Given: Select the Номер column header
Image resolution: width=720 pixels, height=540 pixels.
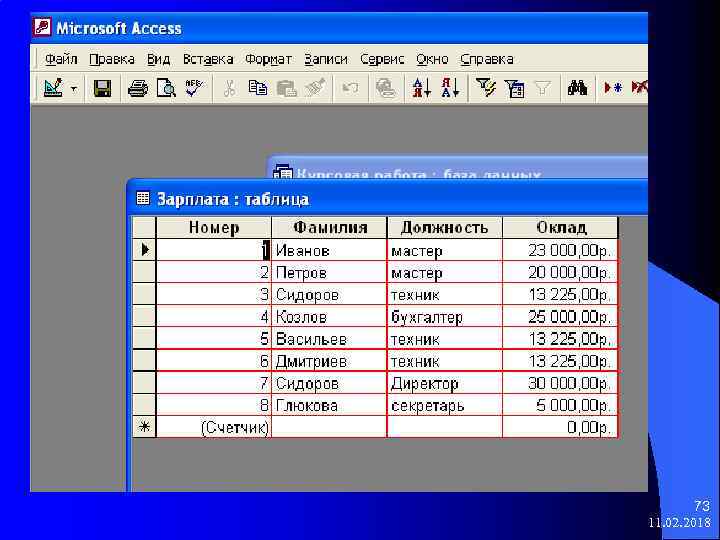Looking at the screenshot, I should click(214, 227).
